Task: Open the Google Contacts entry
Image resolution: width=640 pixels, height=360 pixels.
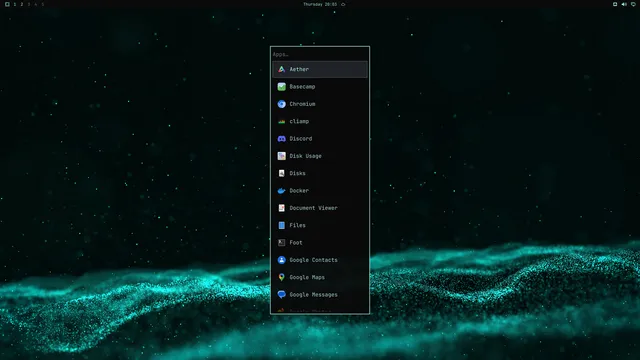Action: tap(320, 260)
